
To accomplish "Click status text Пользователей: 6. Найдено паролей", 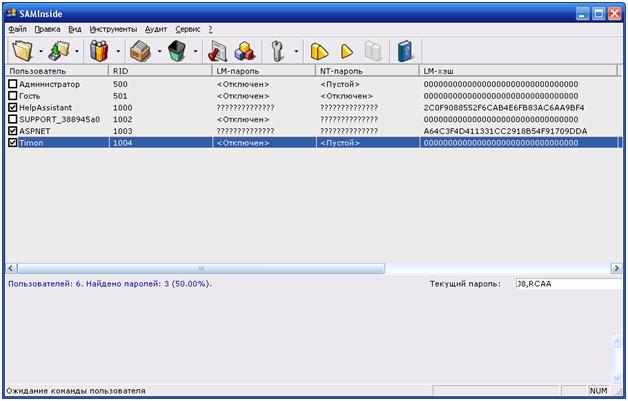I will pos(110,284).
